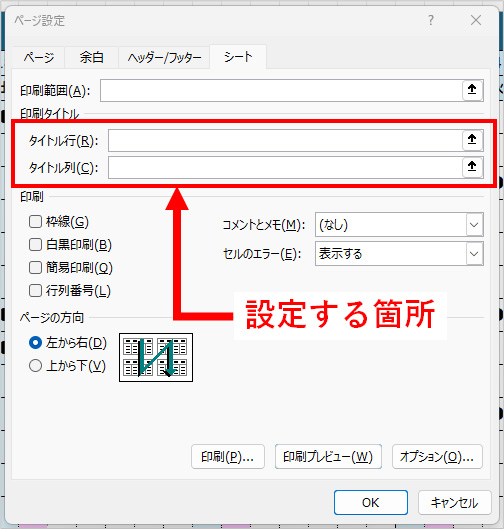Click the help question mark icon
The height and width of the screenshot is (529, 504).
(x=431, y=20)
